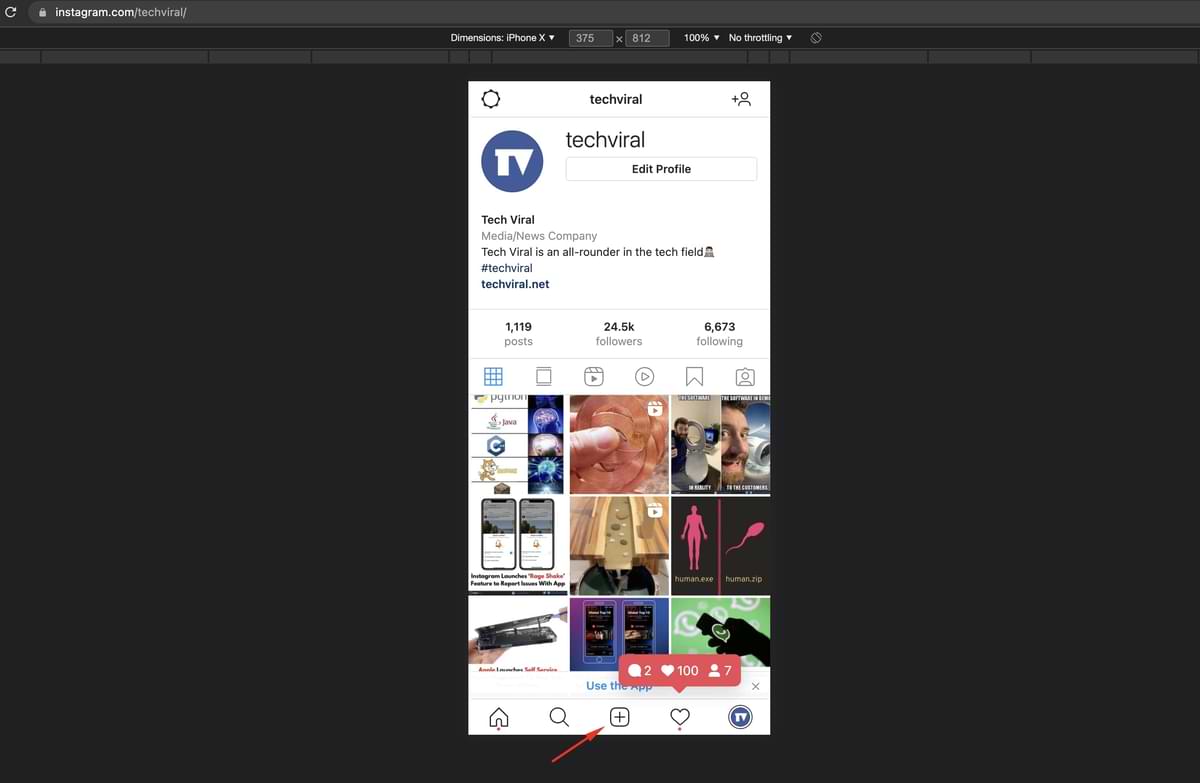The height and width of the screenshot is (783, 1200).
Task: Open the Tagged photos tab
Action: click(745, 377)
